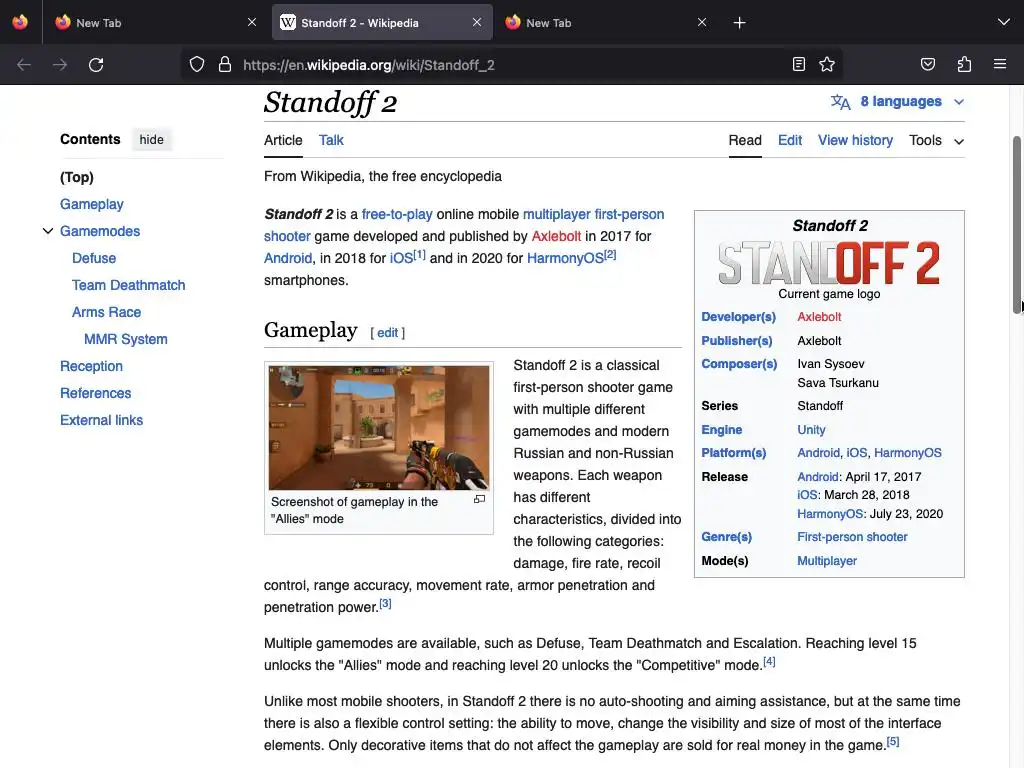Open the Talk page tab
Image resolution: width=1024 pixels, height=768 pixels.
(331, 140)
